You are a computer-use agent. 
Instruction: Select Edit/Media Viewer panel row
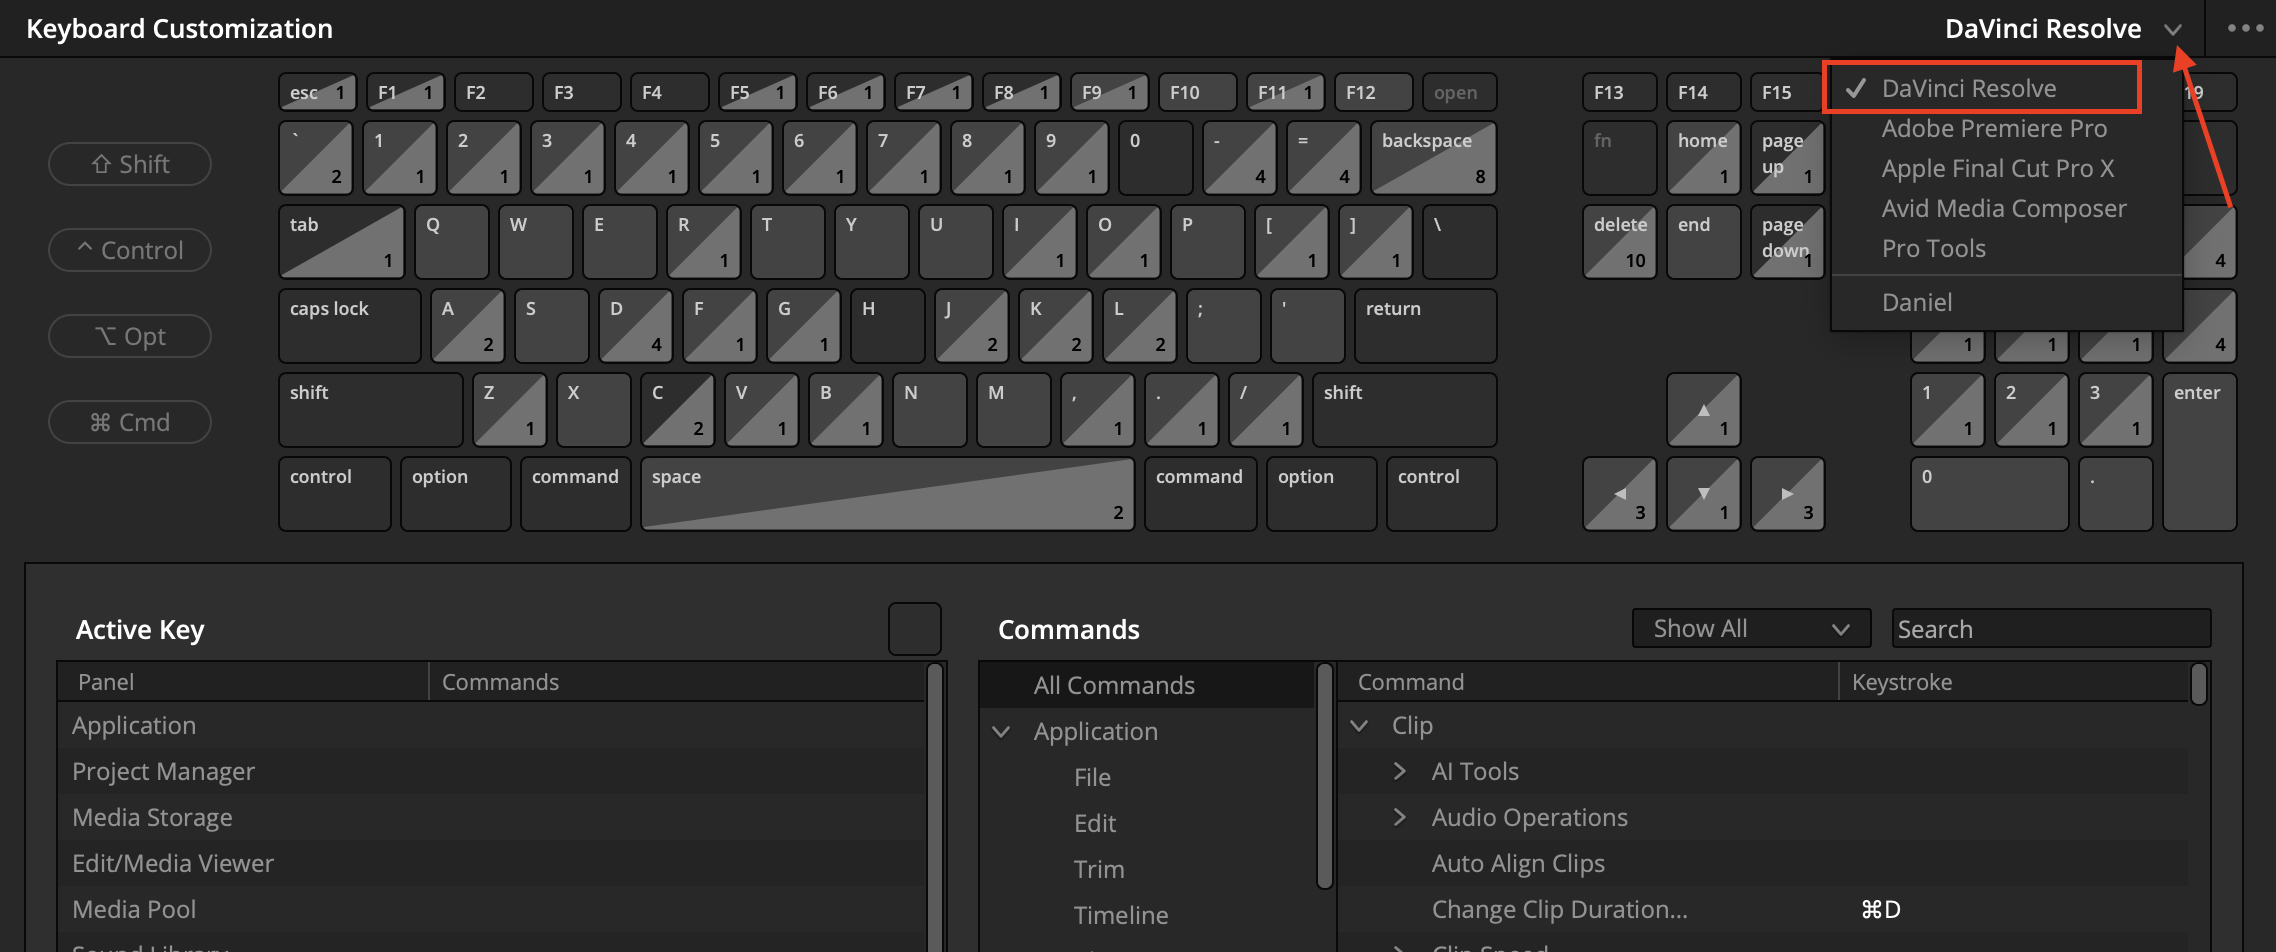(492, 863)
